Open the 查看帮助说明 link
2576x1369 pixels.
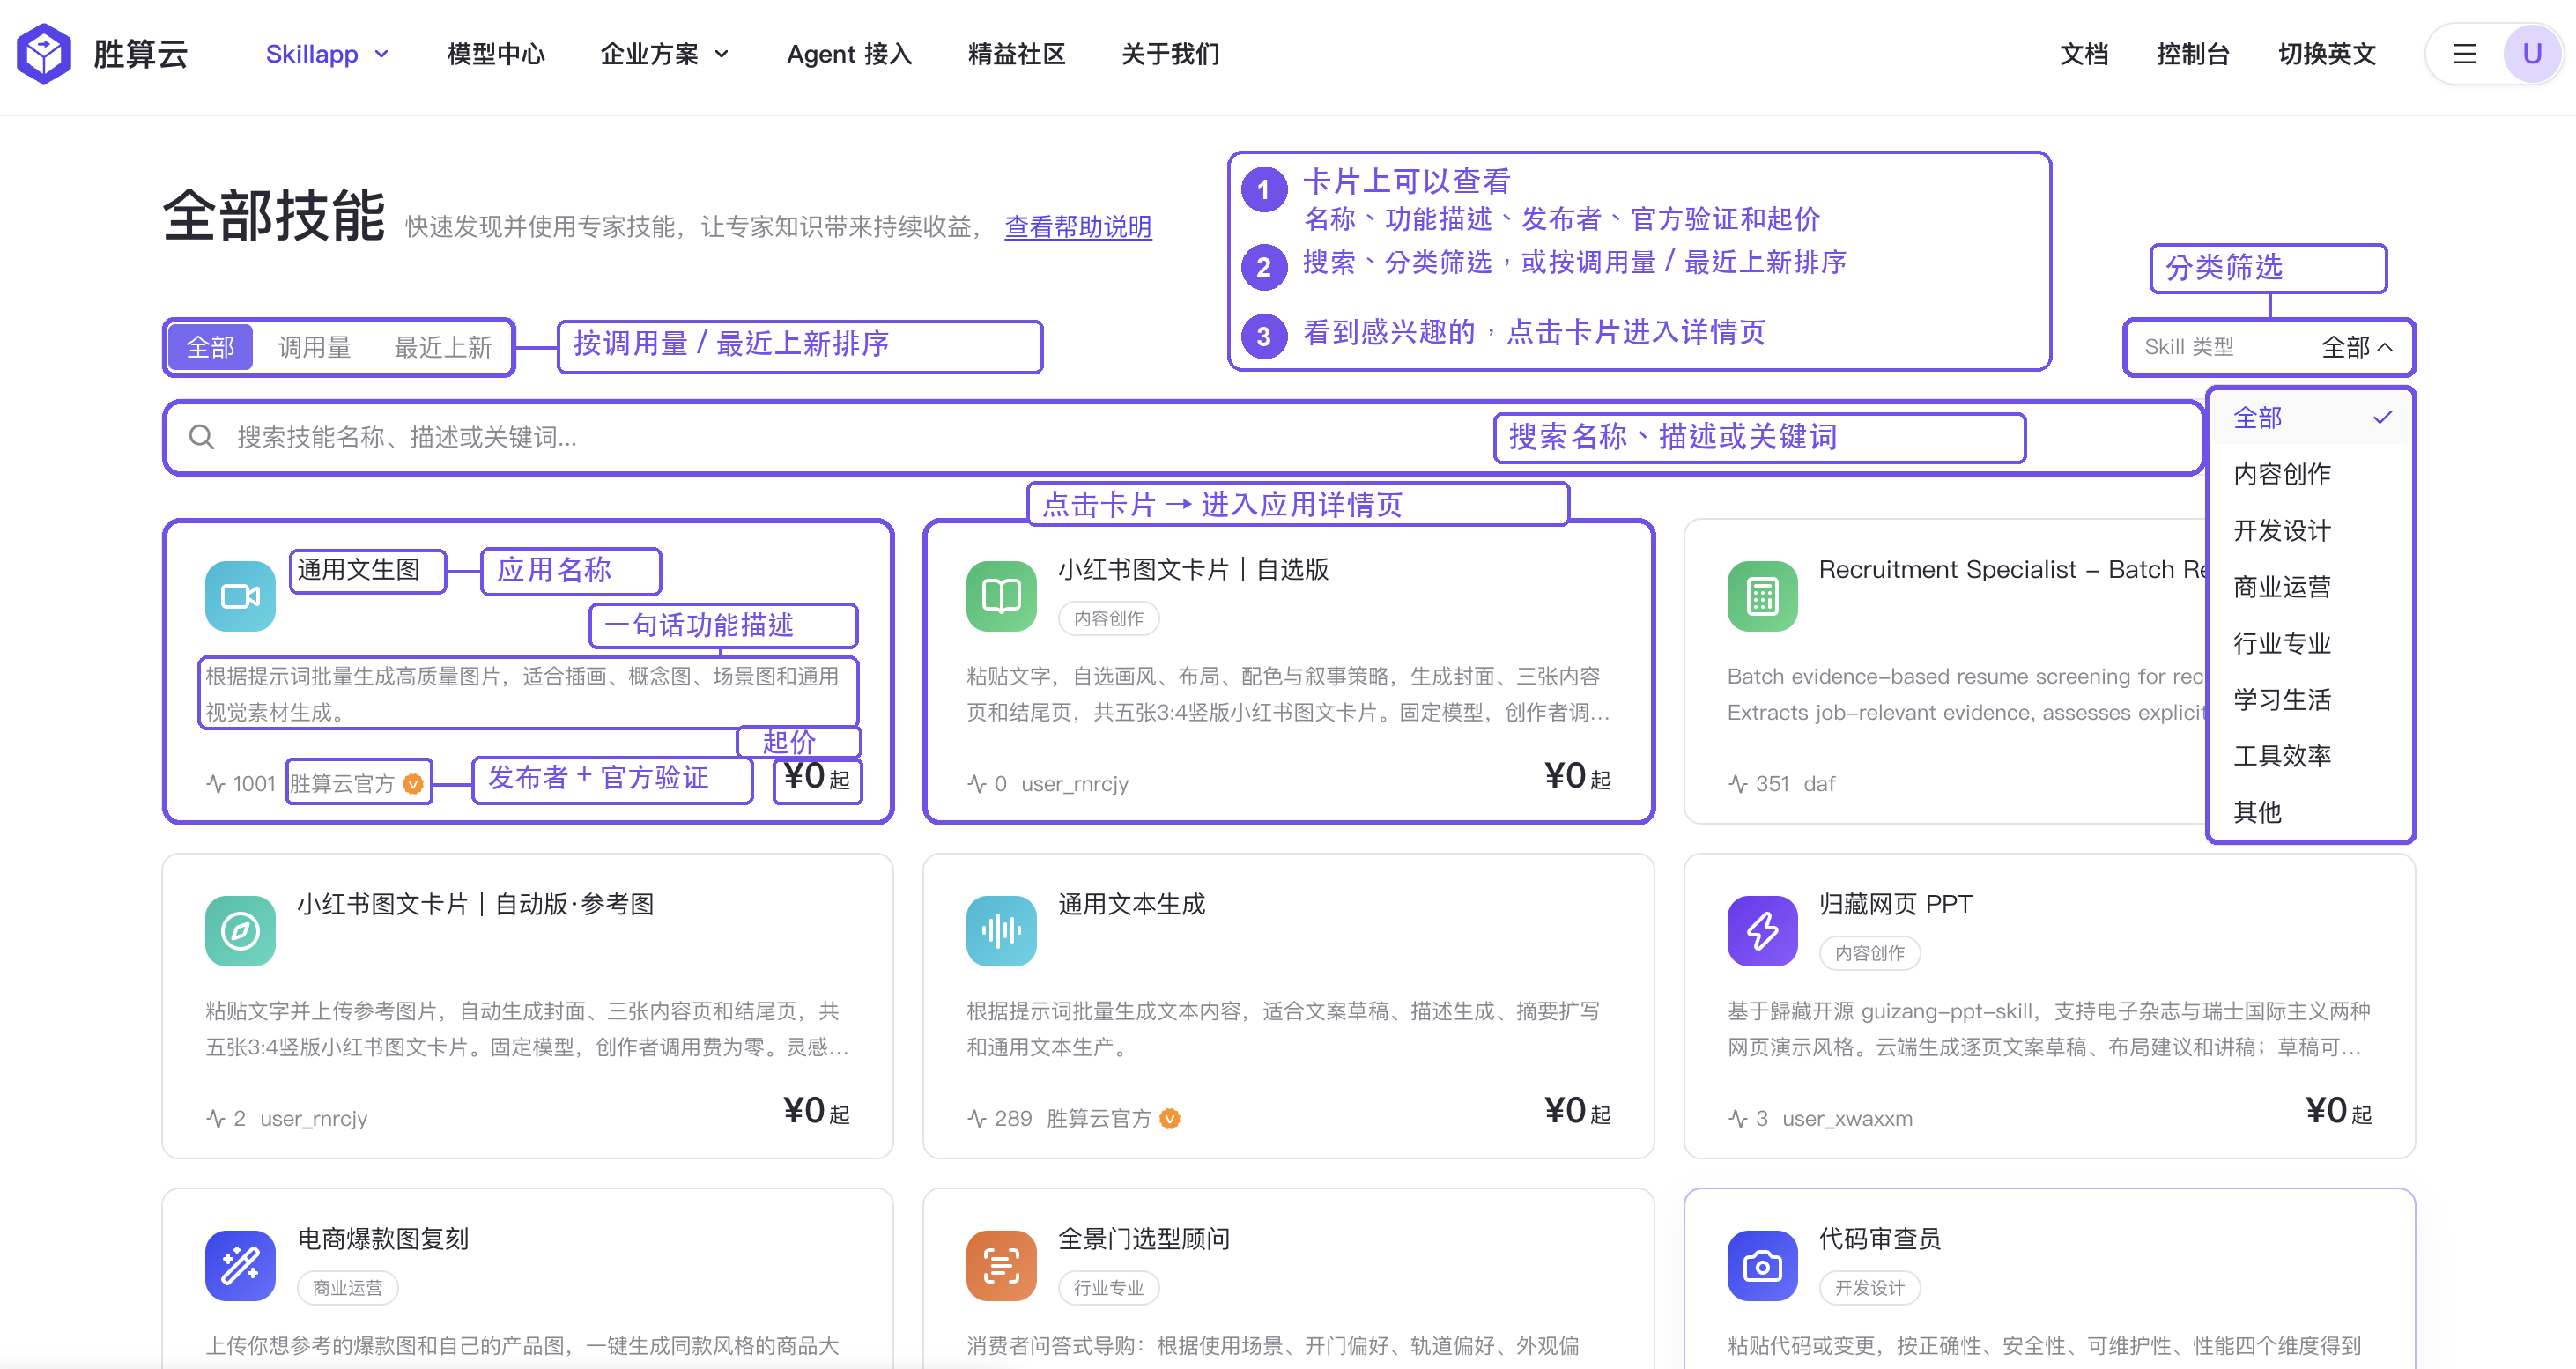1078,227
